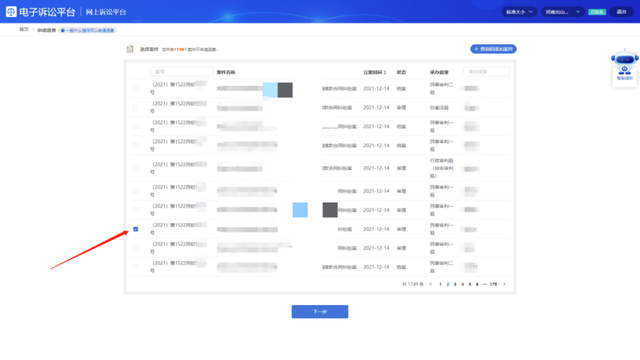Tick the third case row checkbox
The width and height of the screenshot is (640, 360).
136,127
